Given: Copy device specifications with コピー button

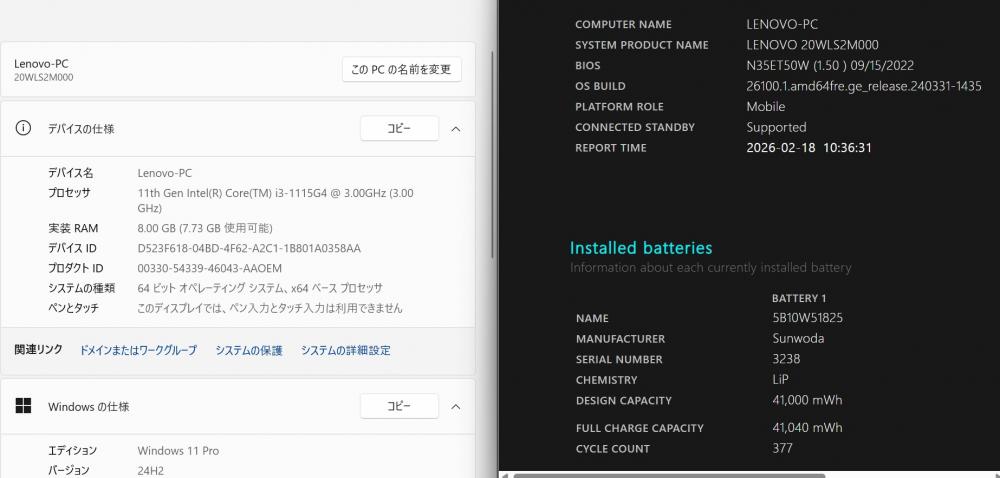Looking at the screenshot, I should click(x=399, y=128).
